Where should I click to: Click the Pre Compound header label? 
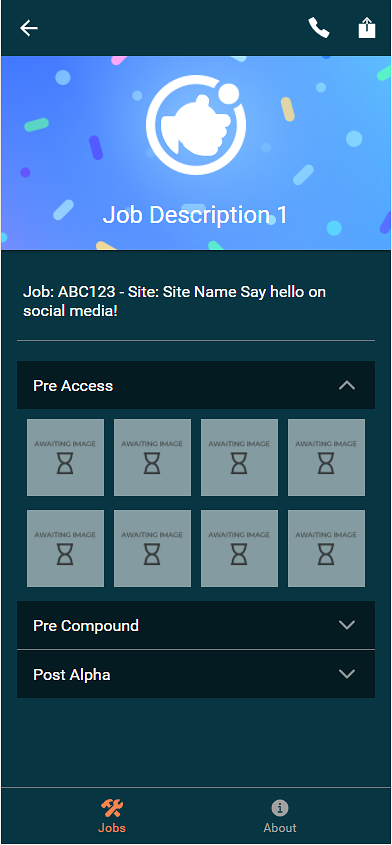[x=86, y=626]
